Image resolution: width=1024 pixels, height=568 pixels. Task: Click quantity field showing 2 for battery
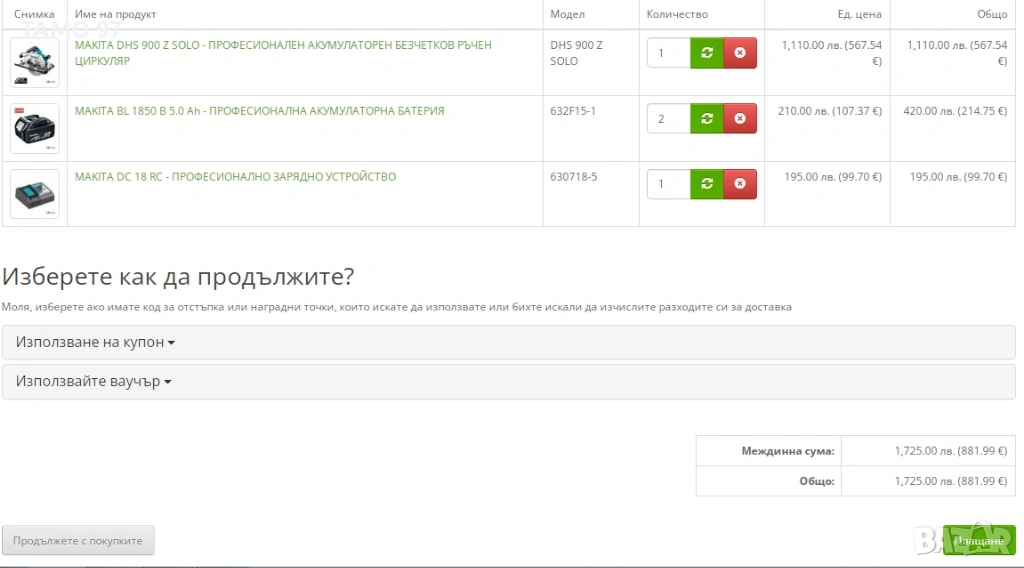(x=668, y=119)
